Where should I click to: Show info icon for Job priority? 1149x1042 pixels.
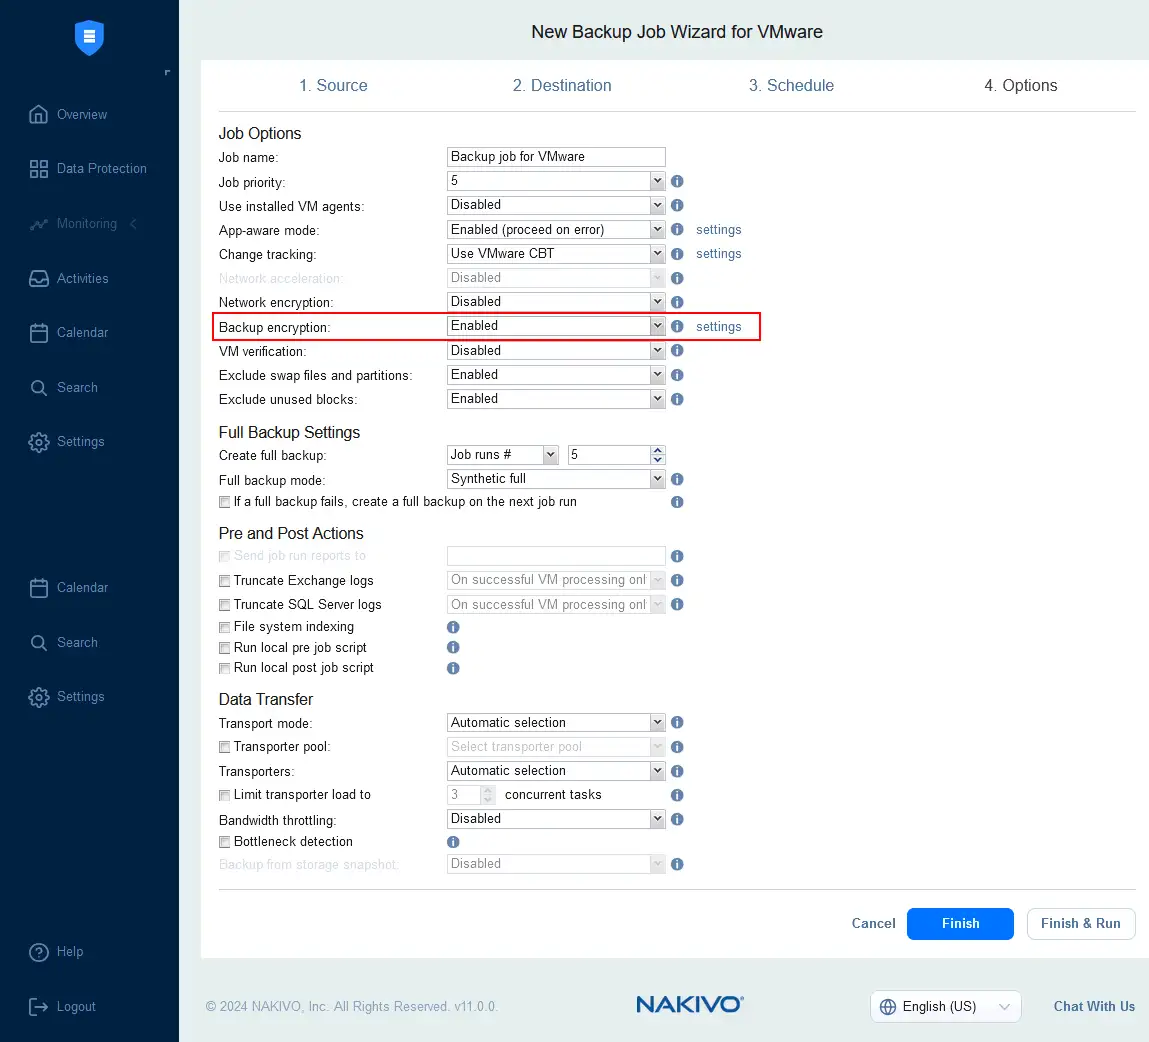click(x=677, y=181)
